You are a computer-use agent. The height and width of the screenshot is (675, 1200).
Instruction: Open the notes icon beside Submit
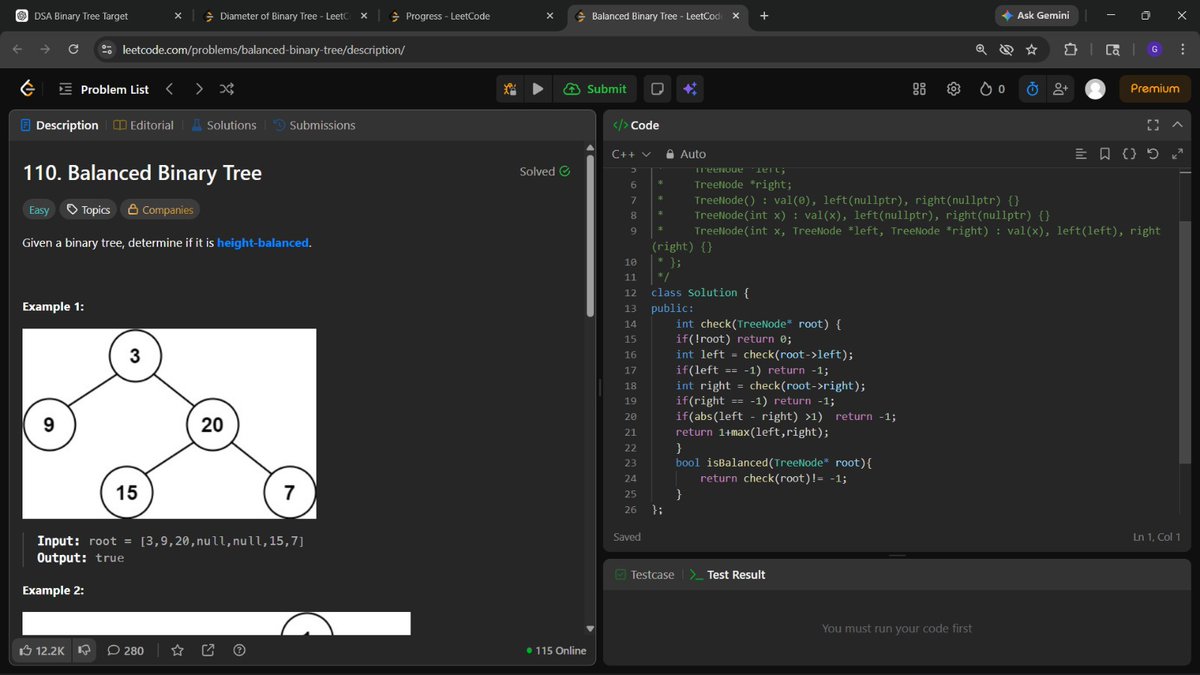click(657, 89)
